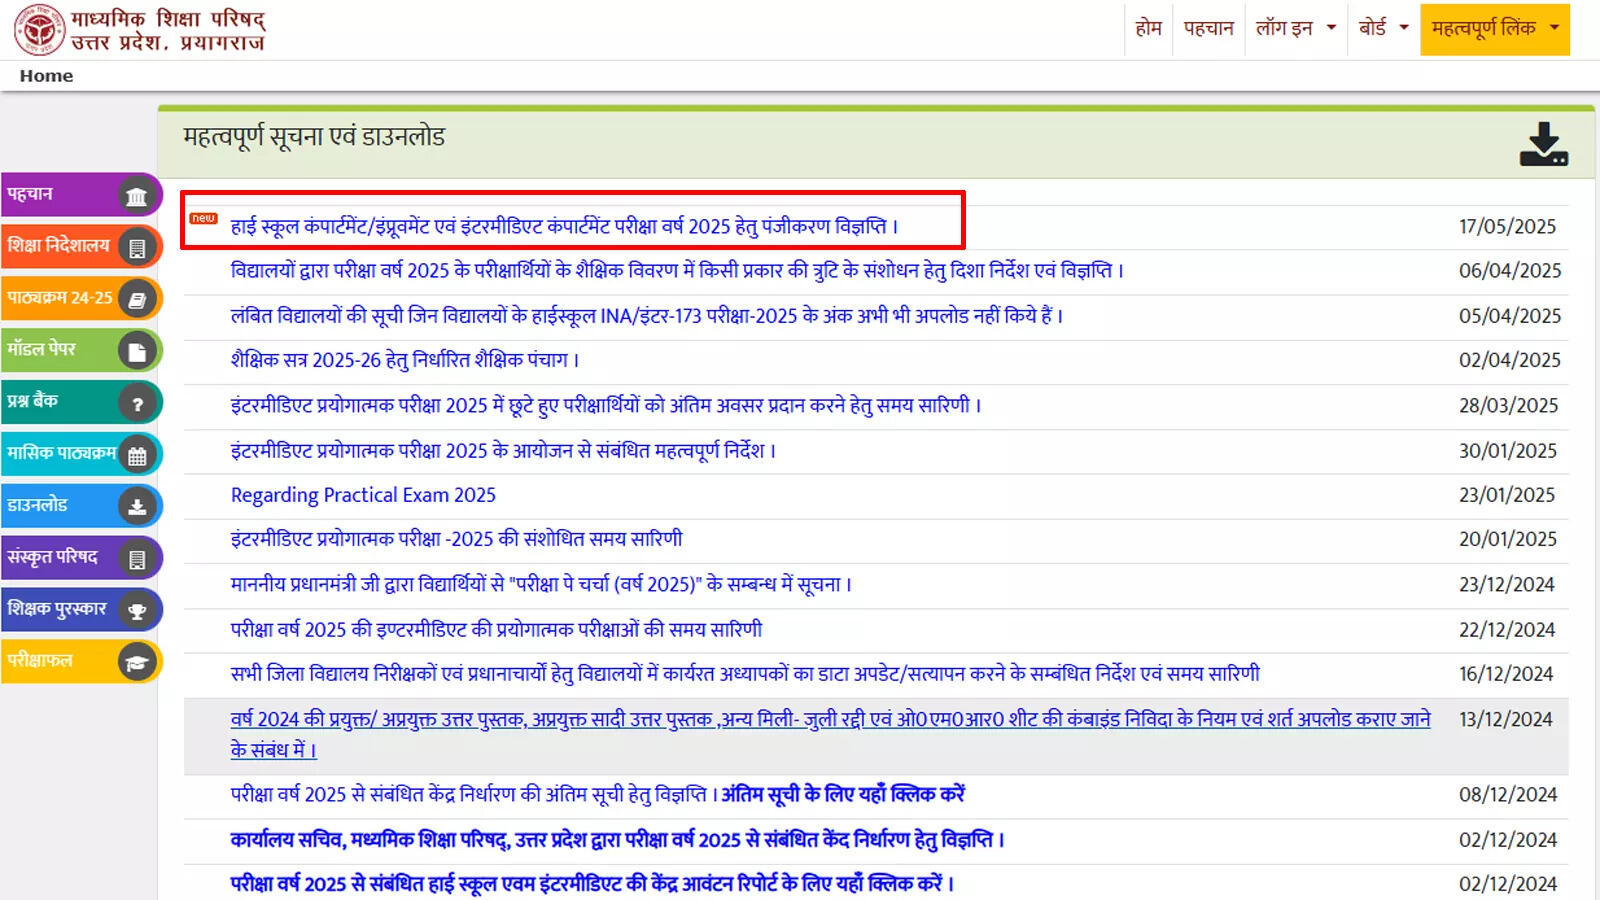Click the UP board logo emblem

click(x=39, y=29)
